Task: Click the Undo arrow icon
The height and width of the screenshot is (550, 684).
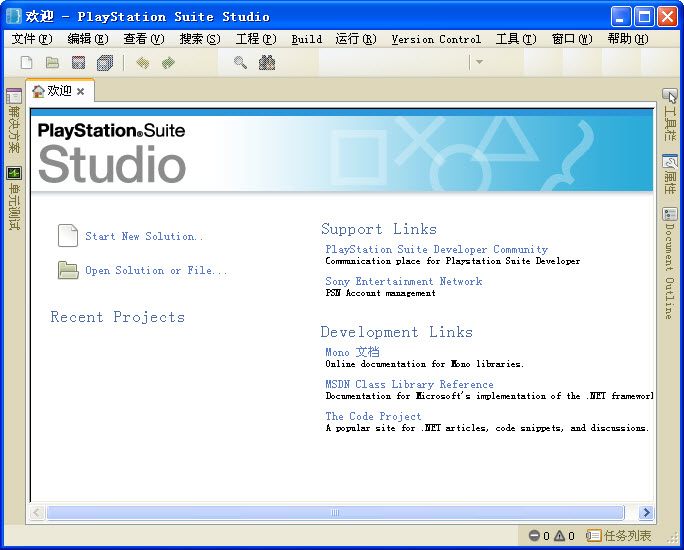Action: point(143,63)
